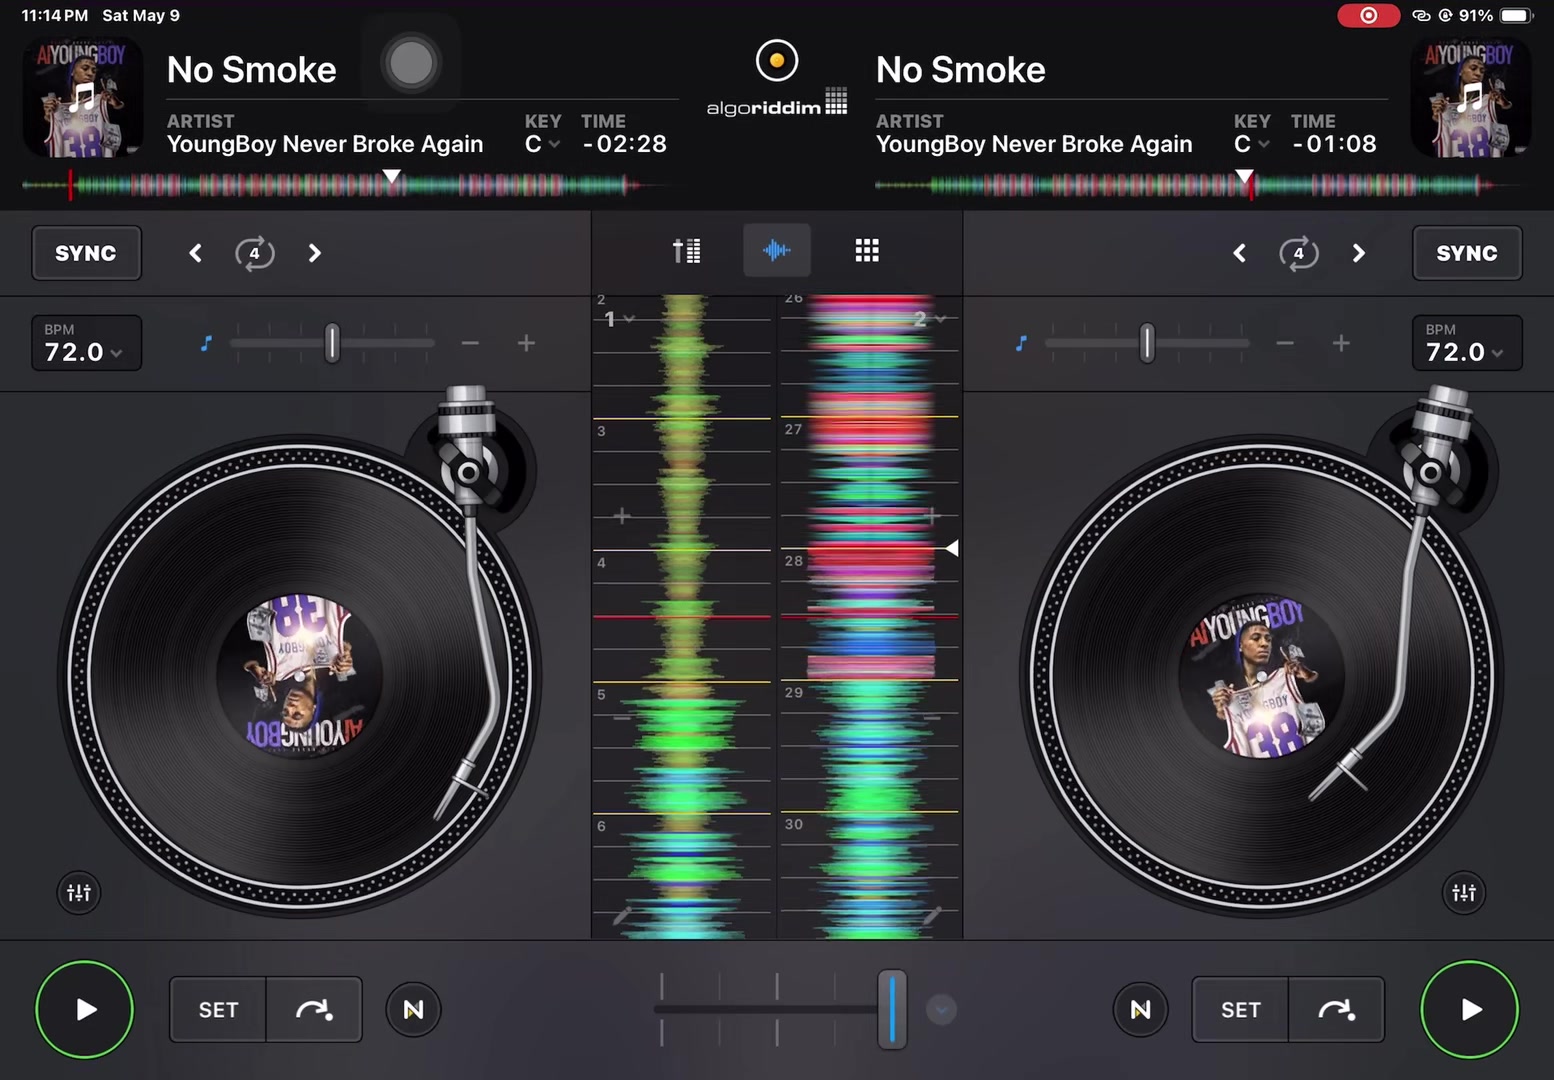Jump to cue point on right deck
The width and height of the screenshot is (1554, 1080).
coord(1336,1009)
